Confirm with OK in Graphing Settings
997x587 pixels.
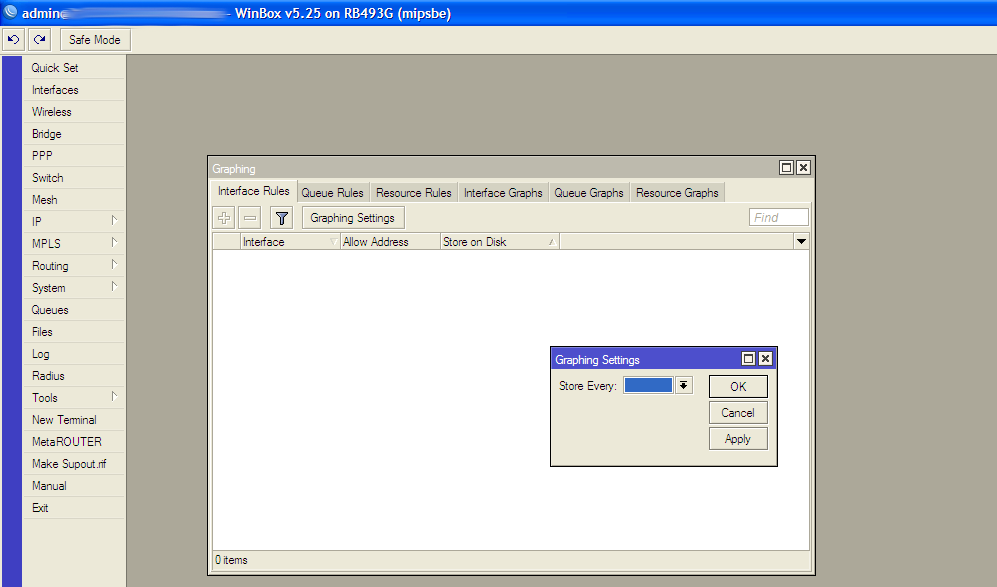point(738,387)
